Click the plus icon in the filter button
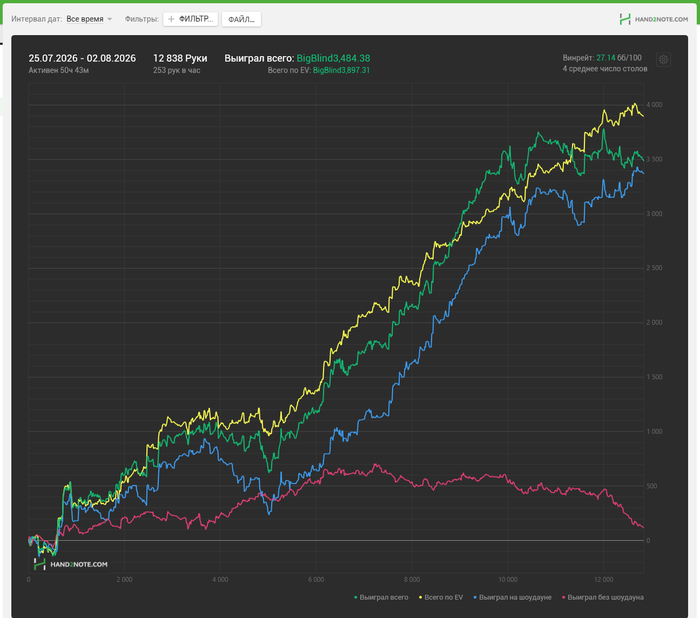This screenshot has width=700, height=618. (x=171, y=19)
